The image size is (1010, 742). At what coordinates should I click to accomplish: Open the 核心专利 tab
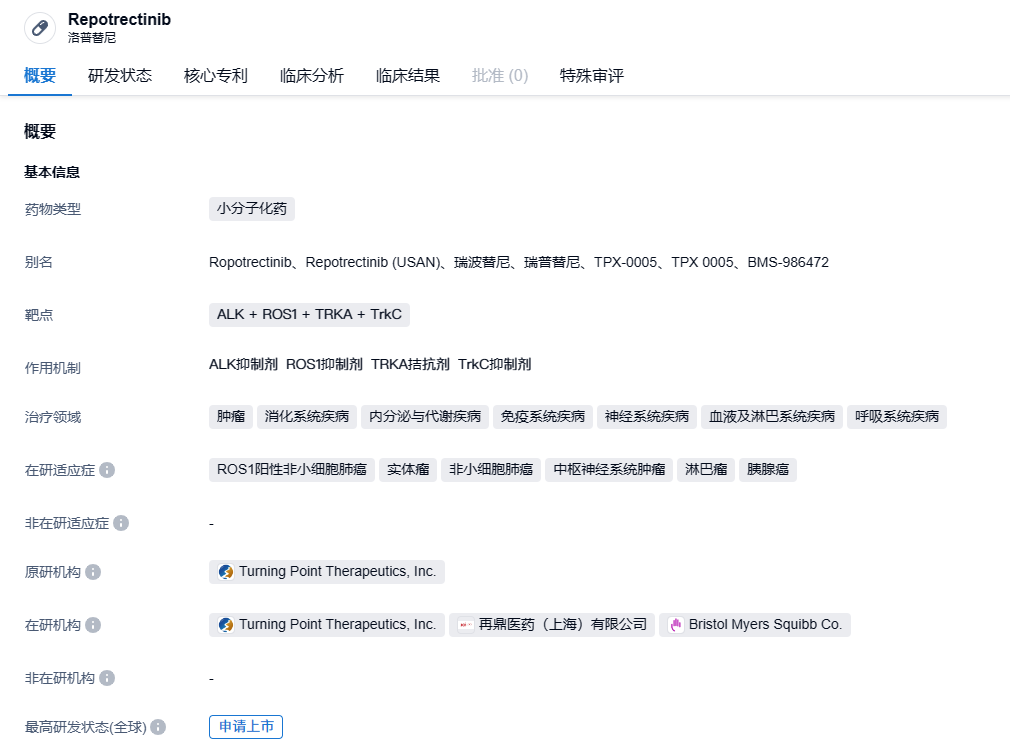pyautogui.click(x=216, y=76)
